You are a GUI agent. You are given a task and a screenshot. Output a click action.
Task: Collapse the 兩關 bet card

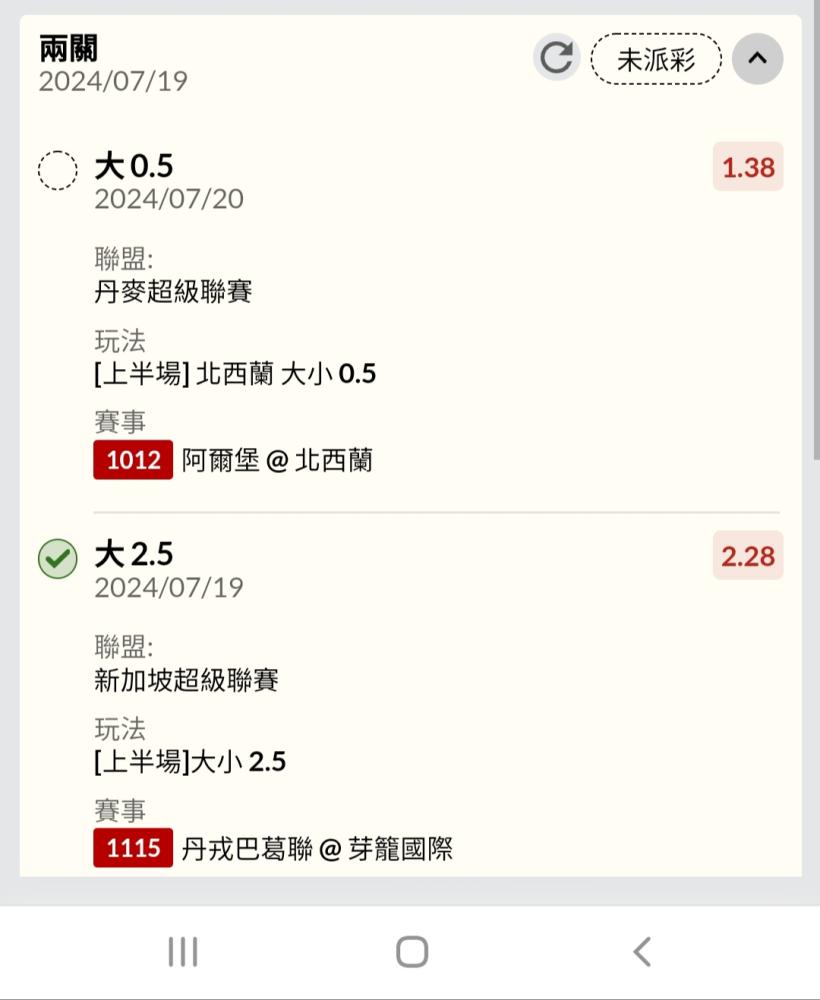point(757,59)
